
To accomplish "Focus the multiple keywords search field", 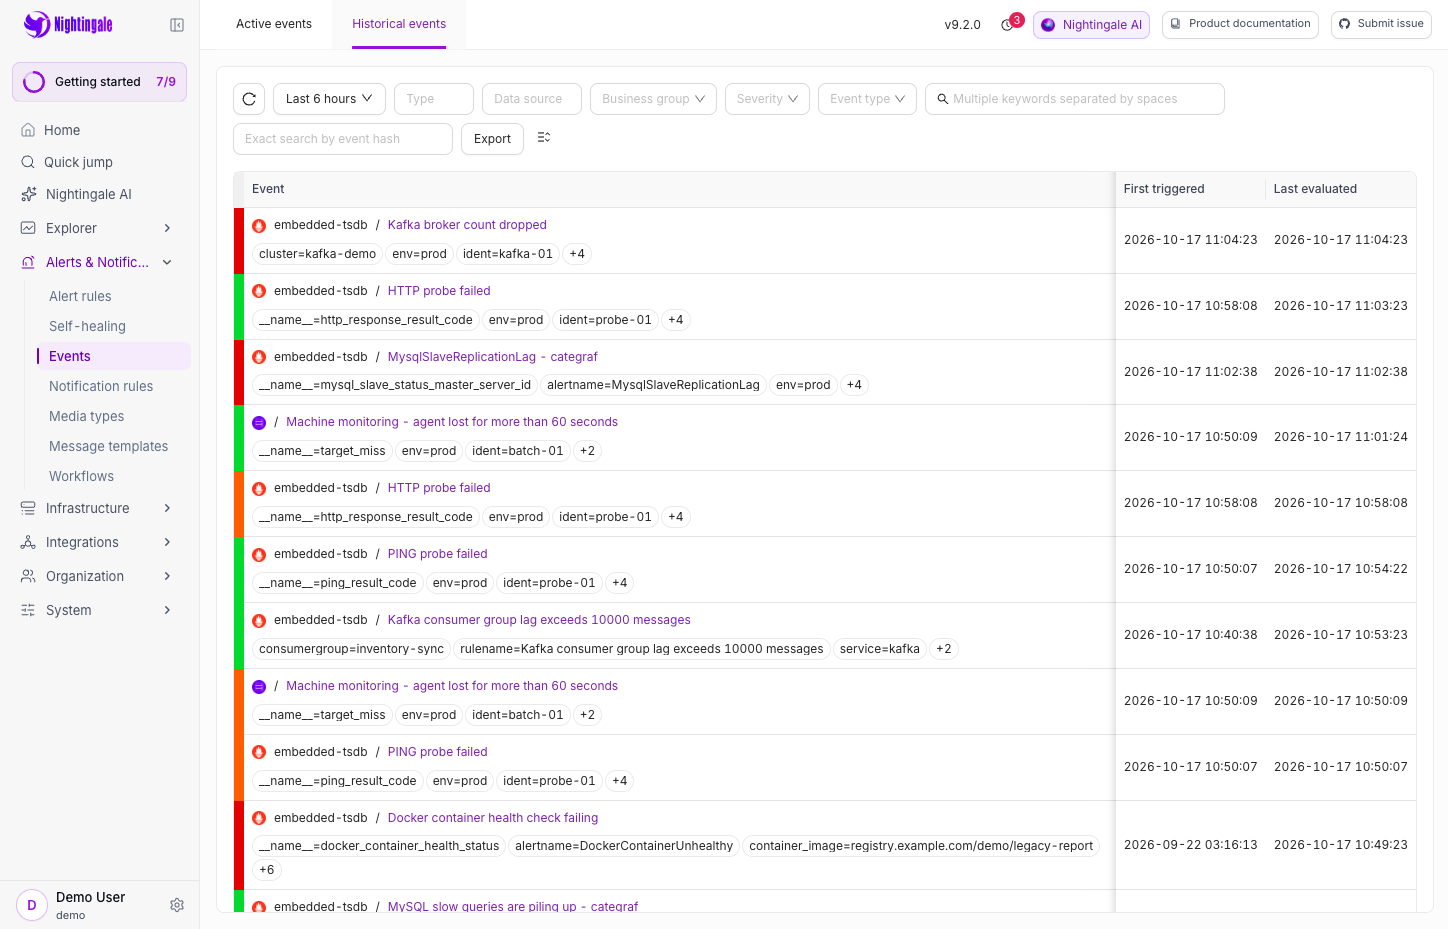I will click(x=1075, y=99).
